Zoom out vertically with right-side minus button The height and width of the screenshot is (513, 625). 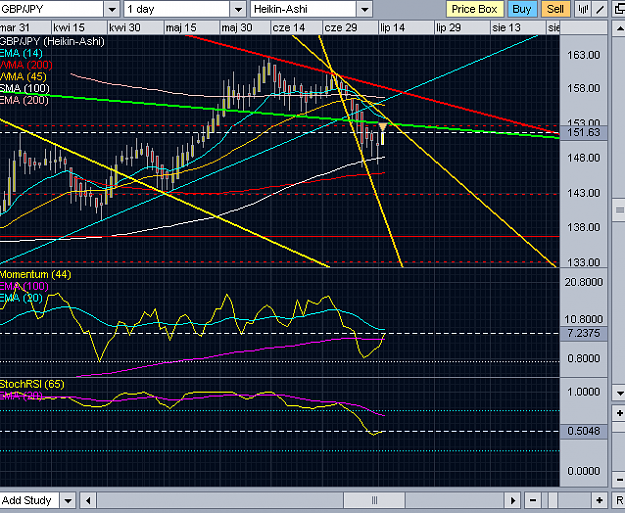pos(619,479)
